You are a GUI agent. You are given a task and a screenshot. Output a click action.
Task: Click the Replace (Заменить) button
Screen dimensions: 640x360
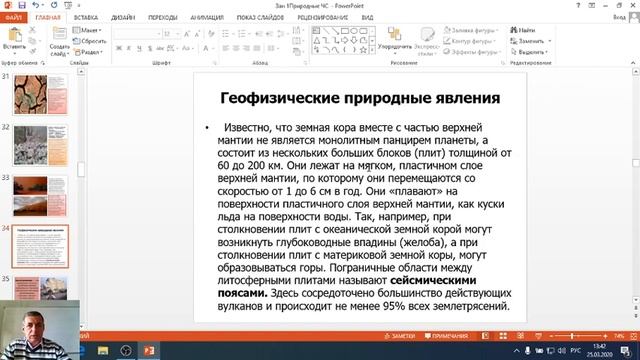coord(531,41)
